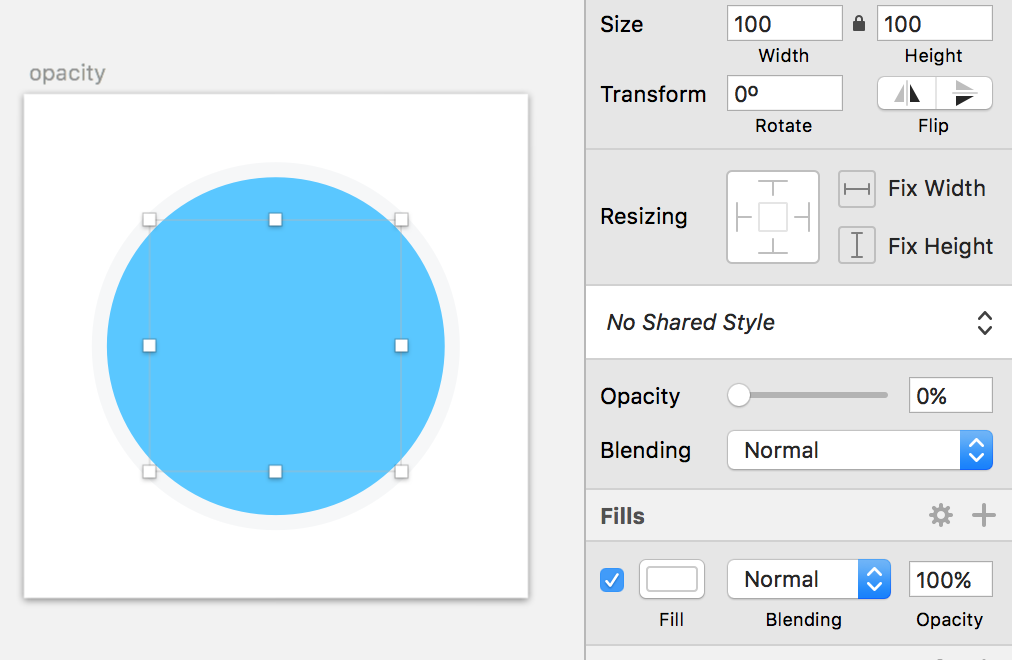1012x660 pixels.
Task: Open the fill Blending mode dropdown
Action: click(808, 579)
